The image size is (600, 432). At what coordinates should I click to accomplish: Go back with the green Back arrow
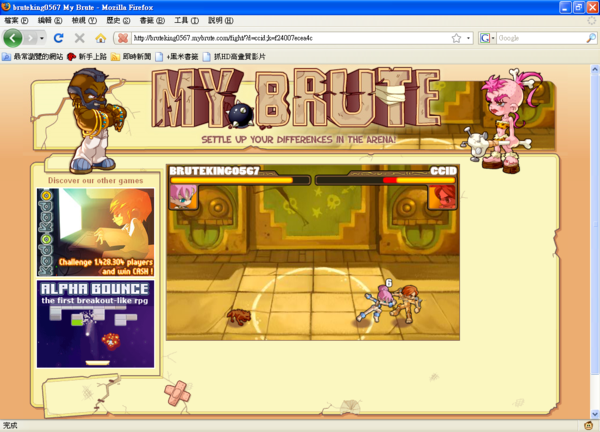click(13, 38)
